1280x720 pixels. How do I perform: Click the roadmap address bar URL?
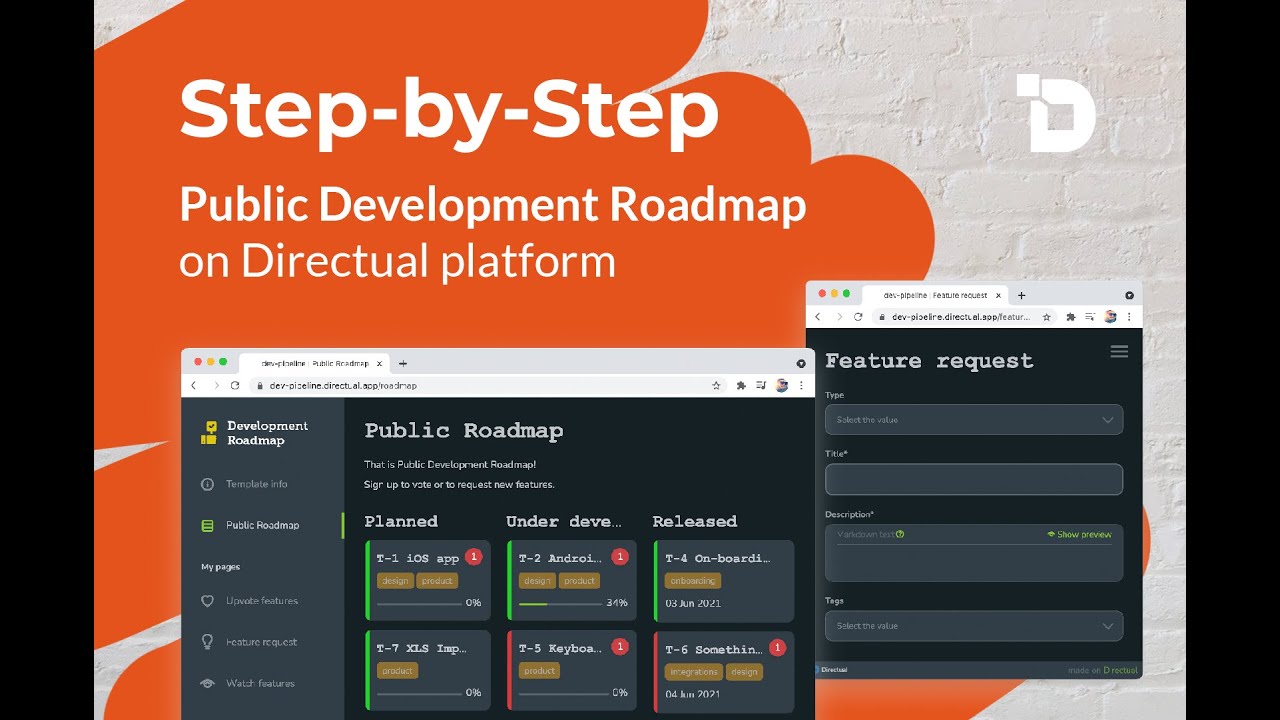(x=343, y=385)
